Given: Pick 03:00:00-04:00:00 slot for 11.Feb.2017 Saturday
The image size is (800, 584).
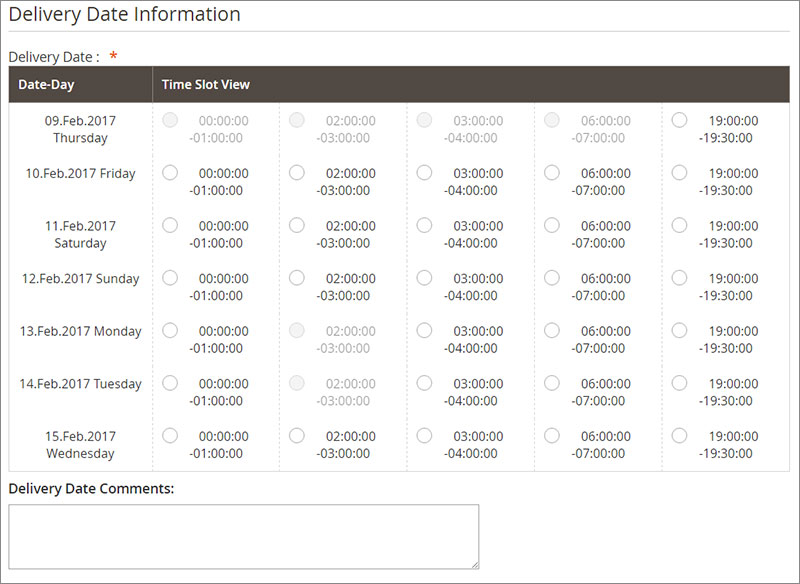Looking at the screenshot, I should click(424, 225).
